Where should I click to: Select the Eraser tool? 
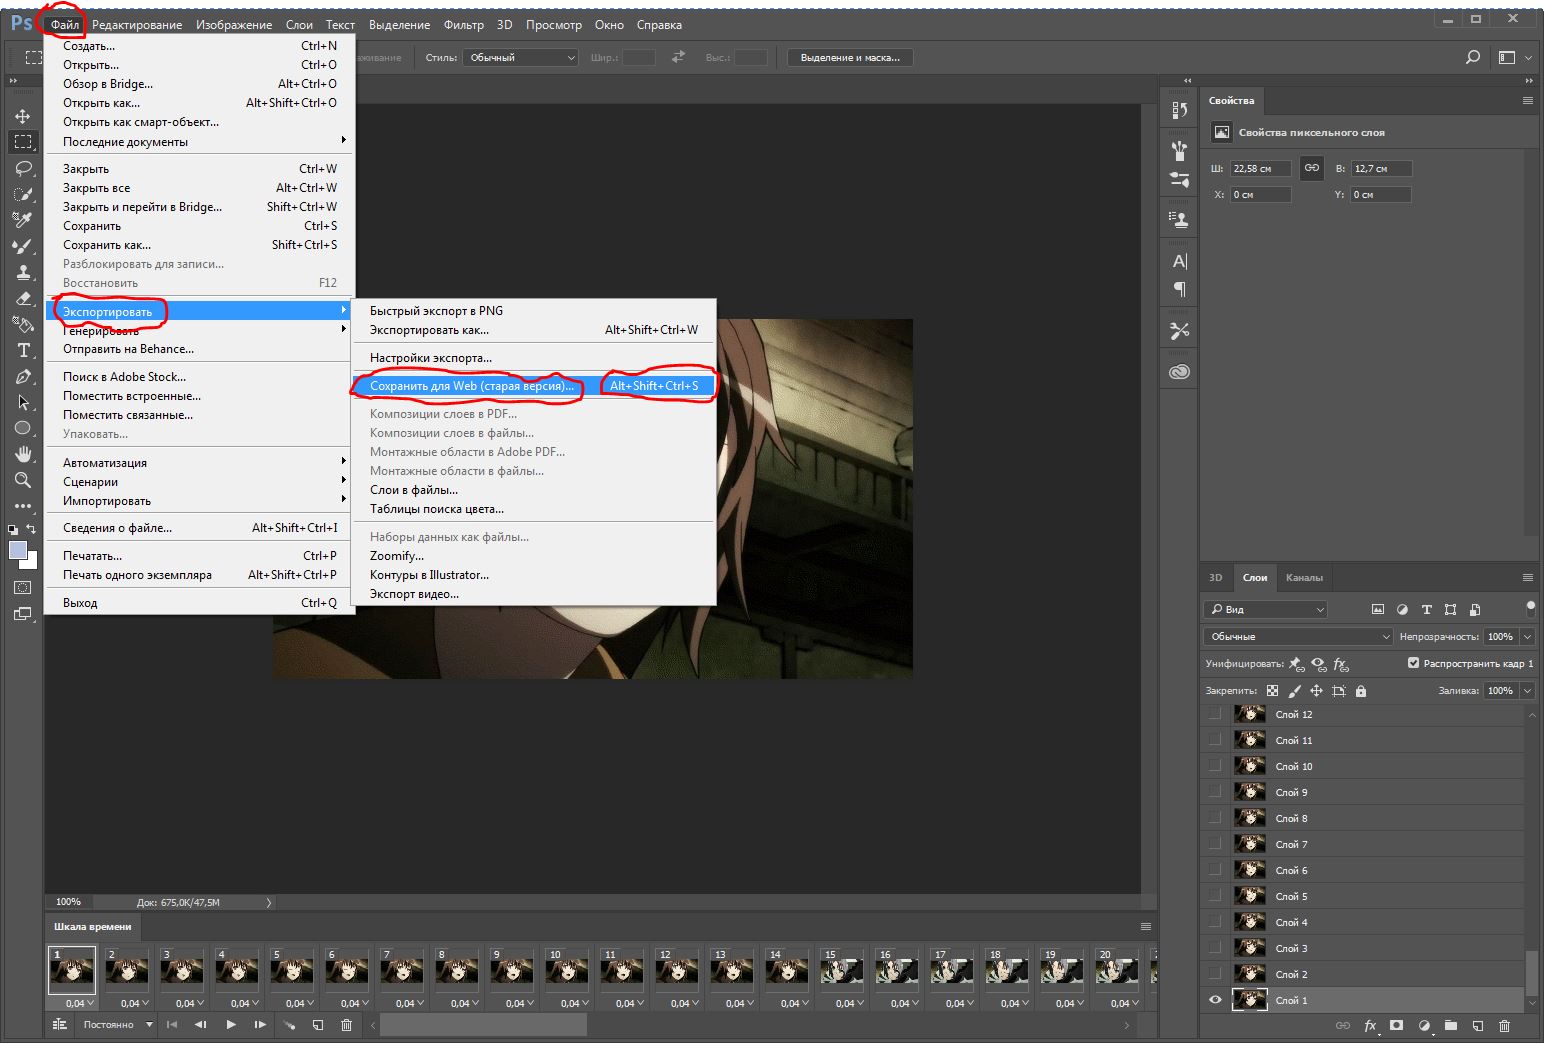tap(23, 298)
